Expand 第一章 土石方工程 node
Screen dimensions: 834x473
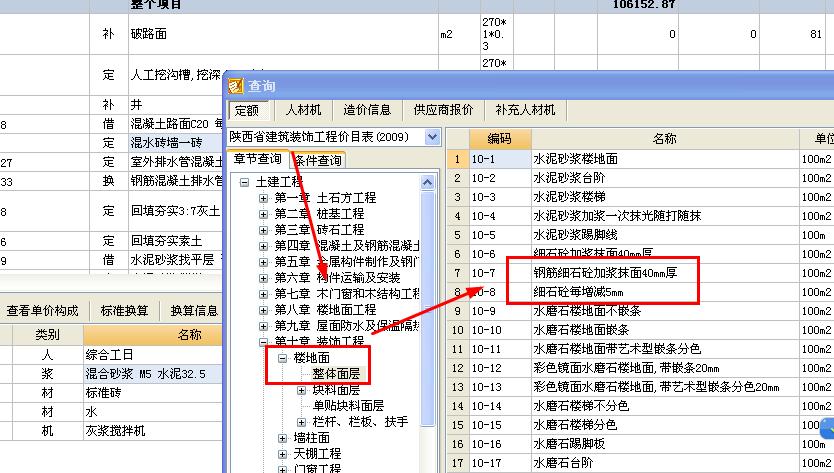[263, 198]
